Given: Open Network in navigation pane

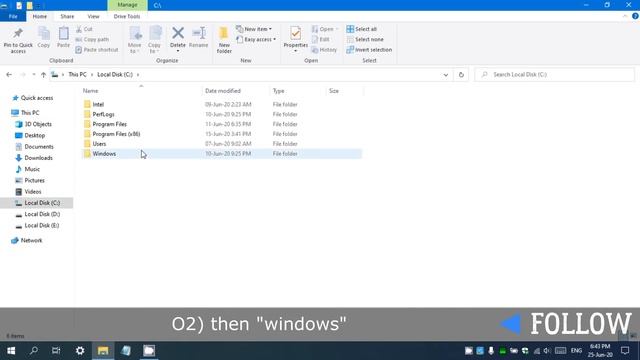Looking at the screenshot, I should pos(31,240).
